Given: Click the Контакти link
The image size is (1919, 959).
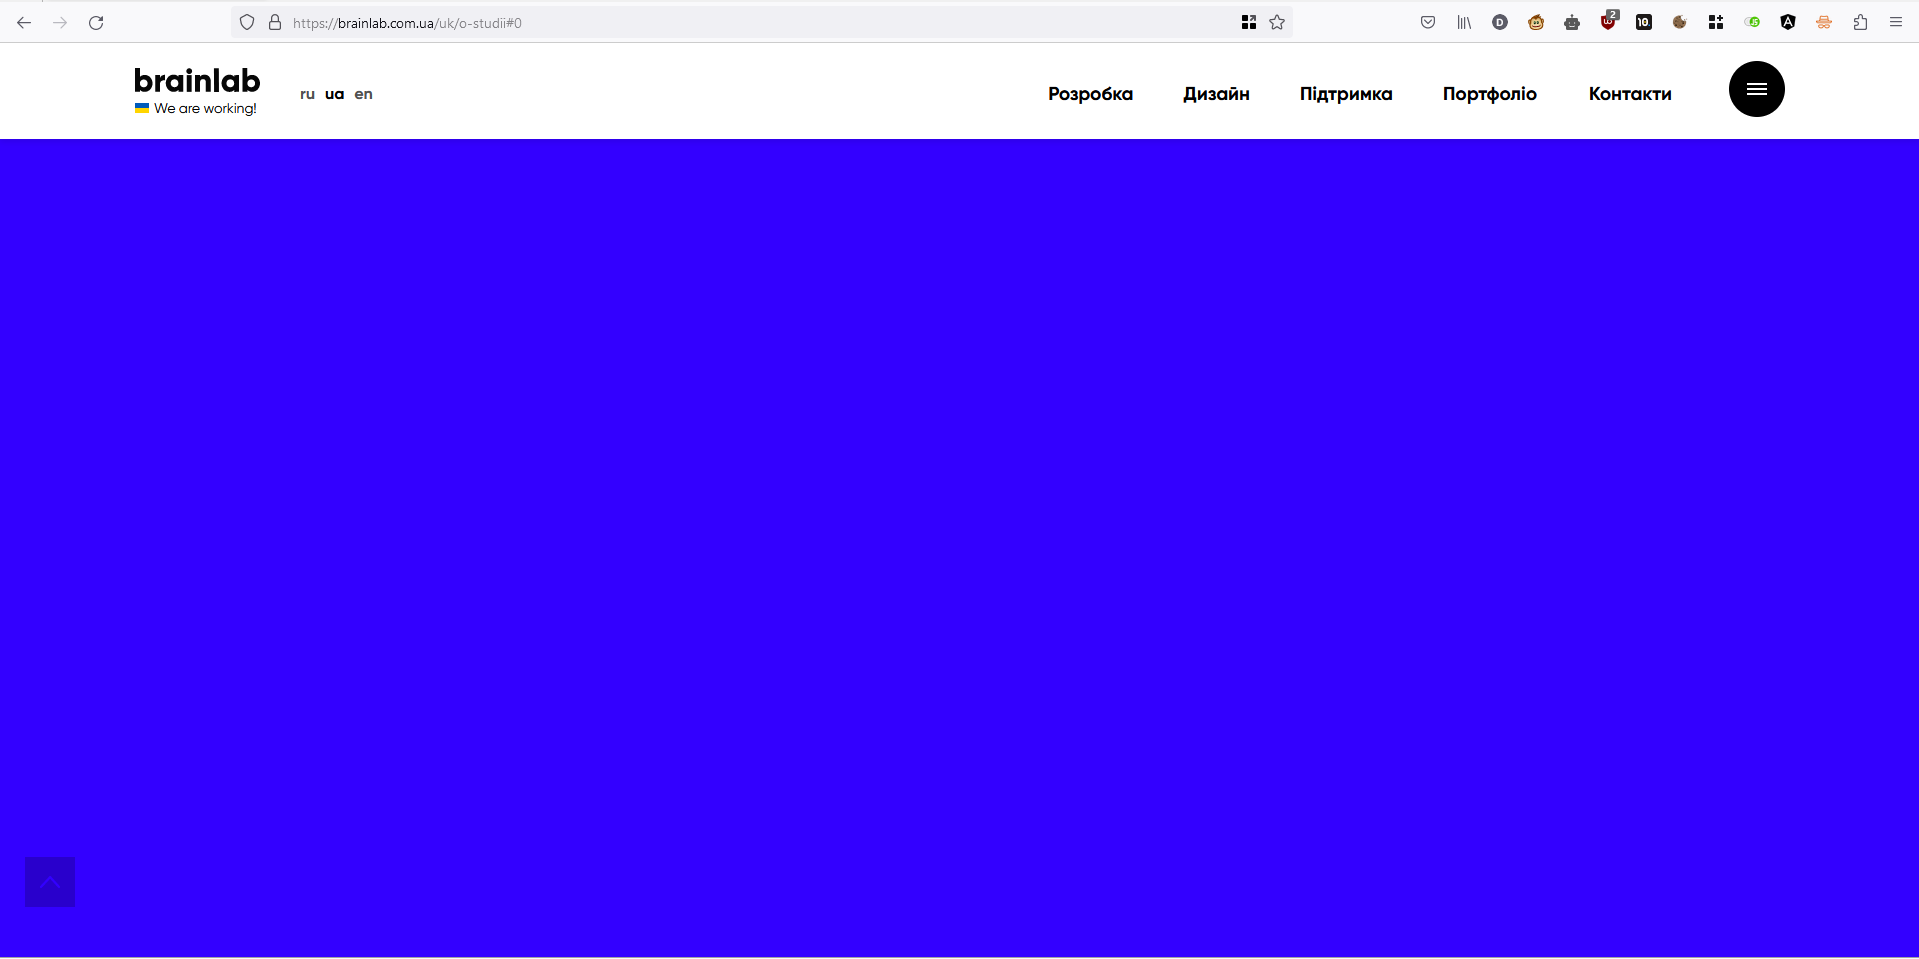Looking at the screenshot, I should coord(1630,94).
